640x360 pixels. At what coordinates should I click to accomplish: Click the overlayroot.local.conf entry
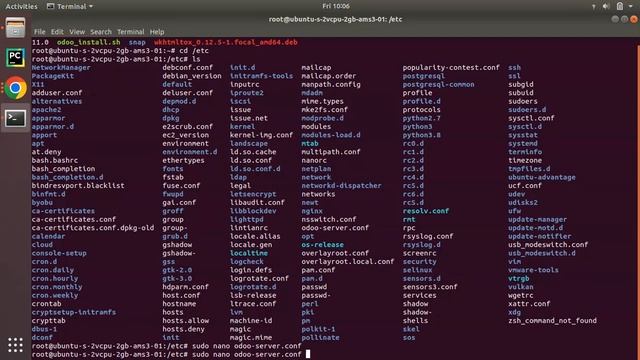point(347,262)
